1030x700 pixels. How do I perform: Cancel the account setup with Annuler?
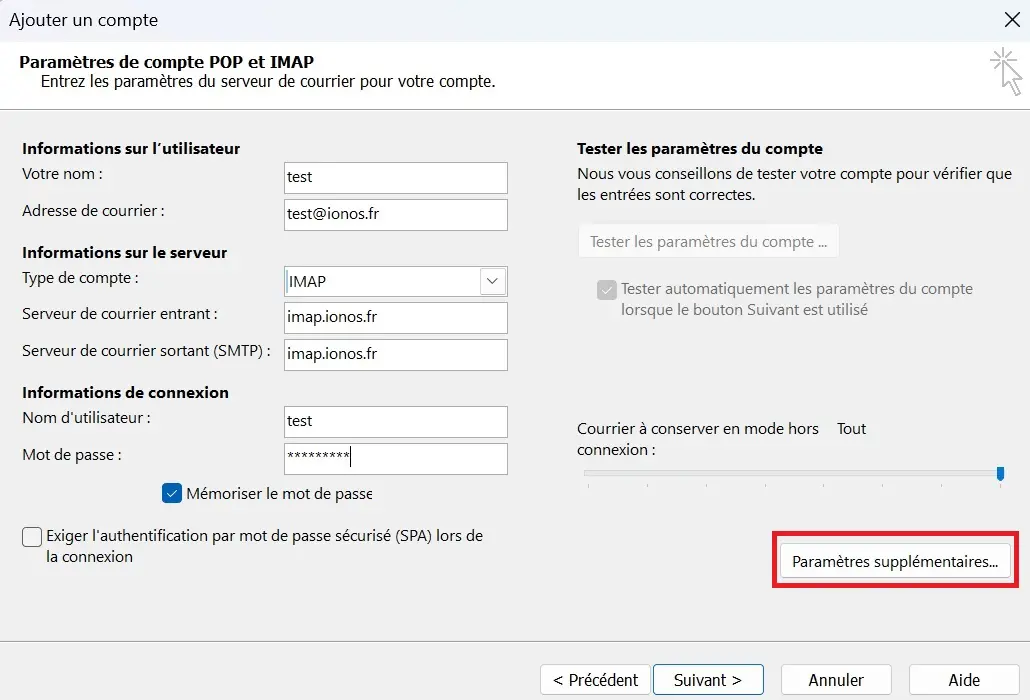pos(836,679)
